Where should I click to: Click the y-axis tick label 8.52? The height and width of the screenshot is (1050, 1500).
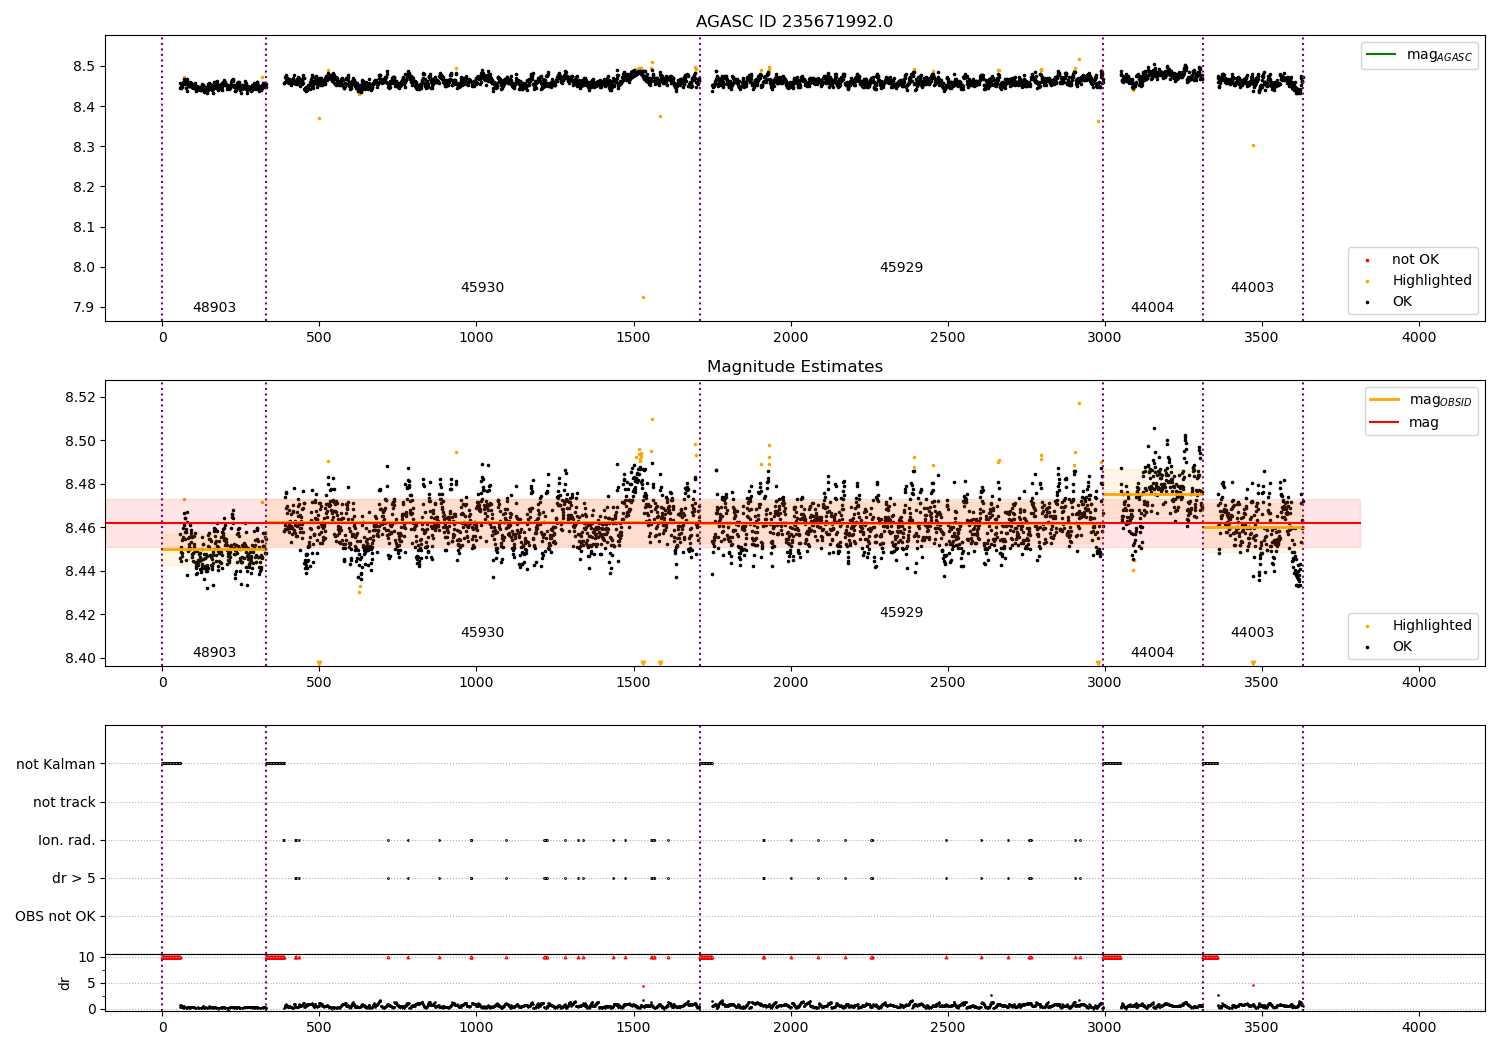80,398
